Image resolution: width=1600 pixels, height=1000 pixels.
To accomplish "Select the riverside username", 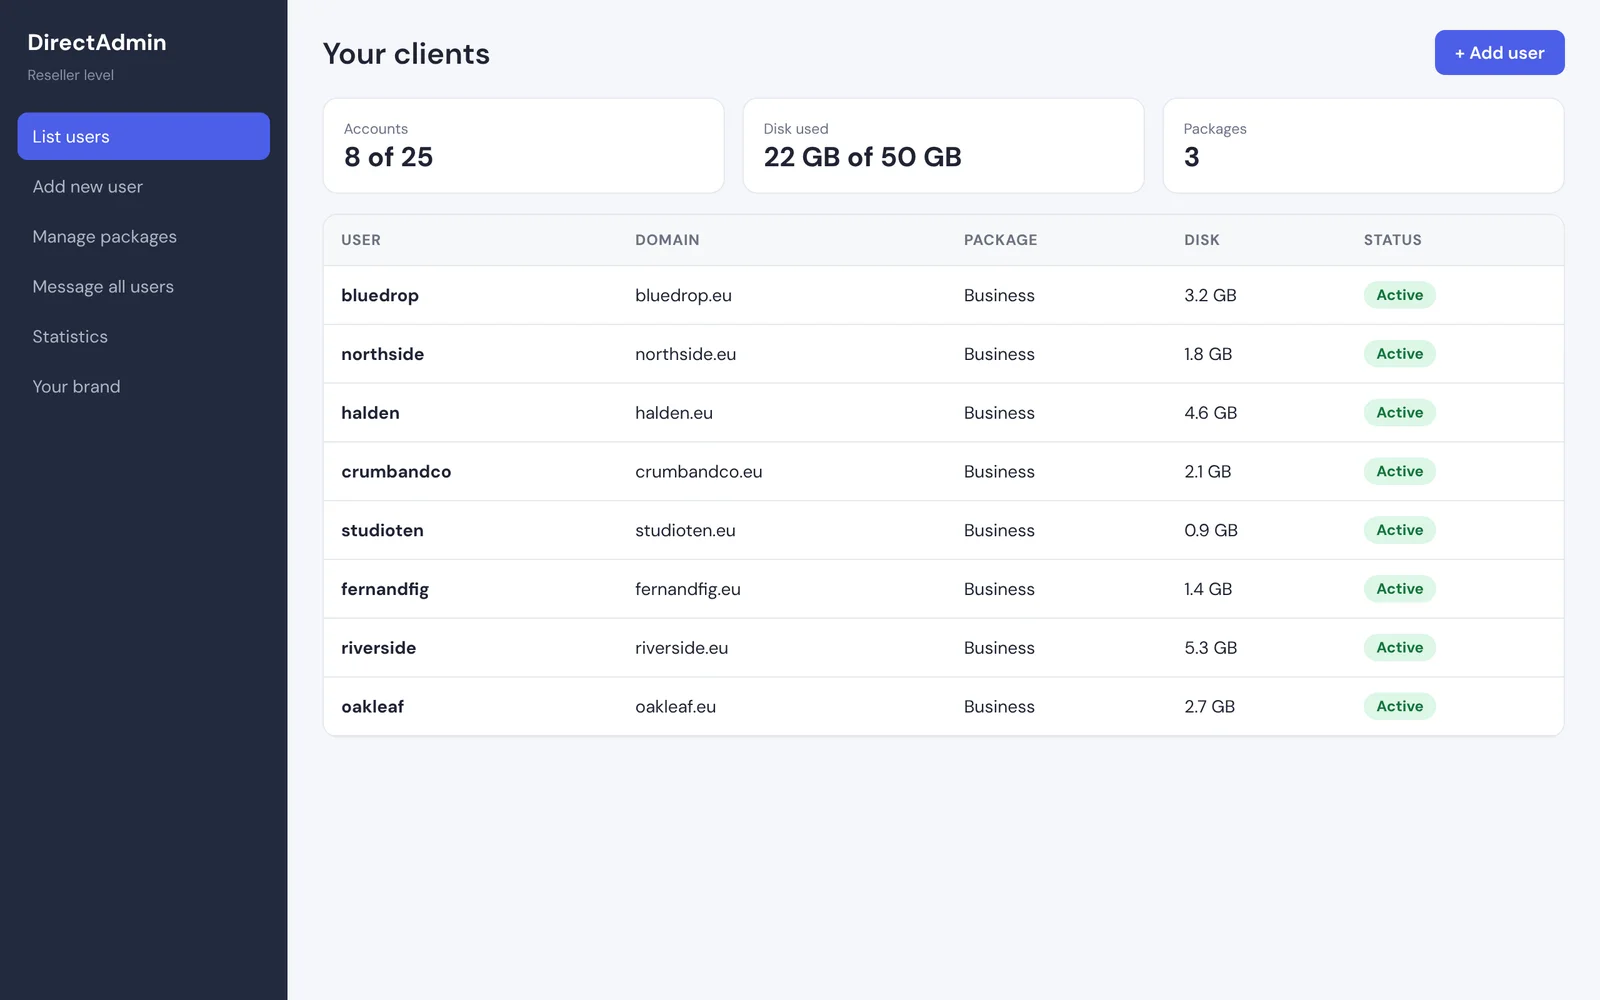I will point(378,648).
